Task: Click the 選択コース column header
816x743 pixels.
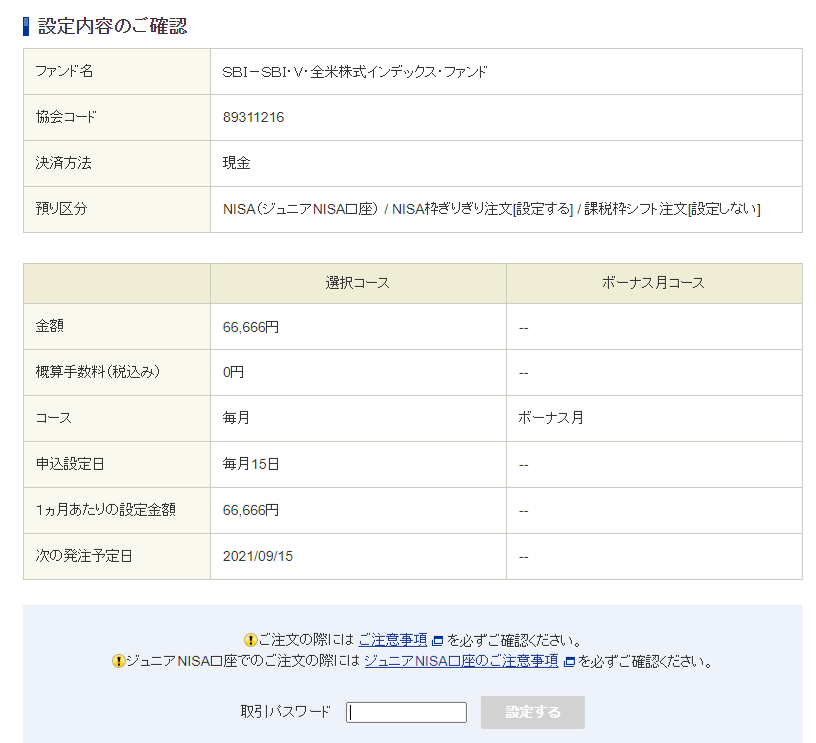Action: 358,283
